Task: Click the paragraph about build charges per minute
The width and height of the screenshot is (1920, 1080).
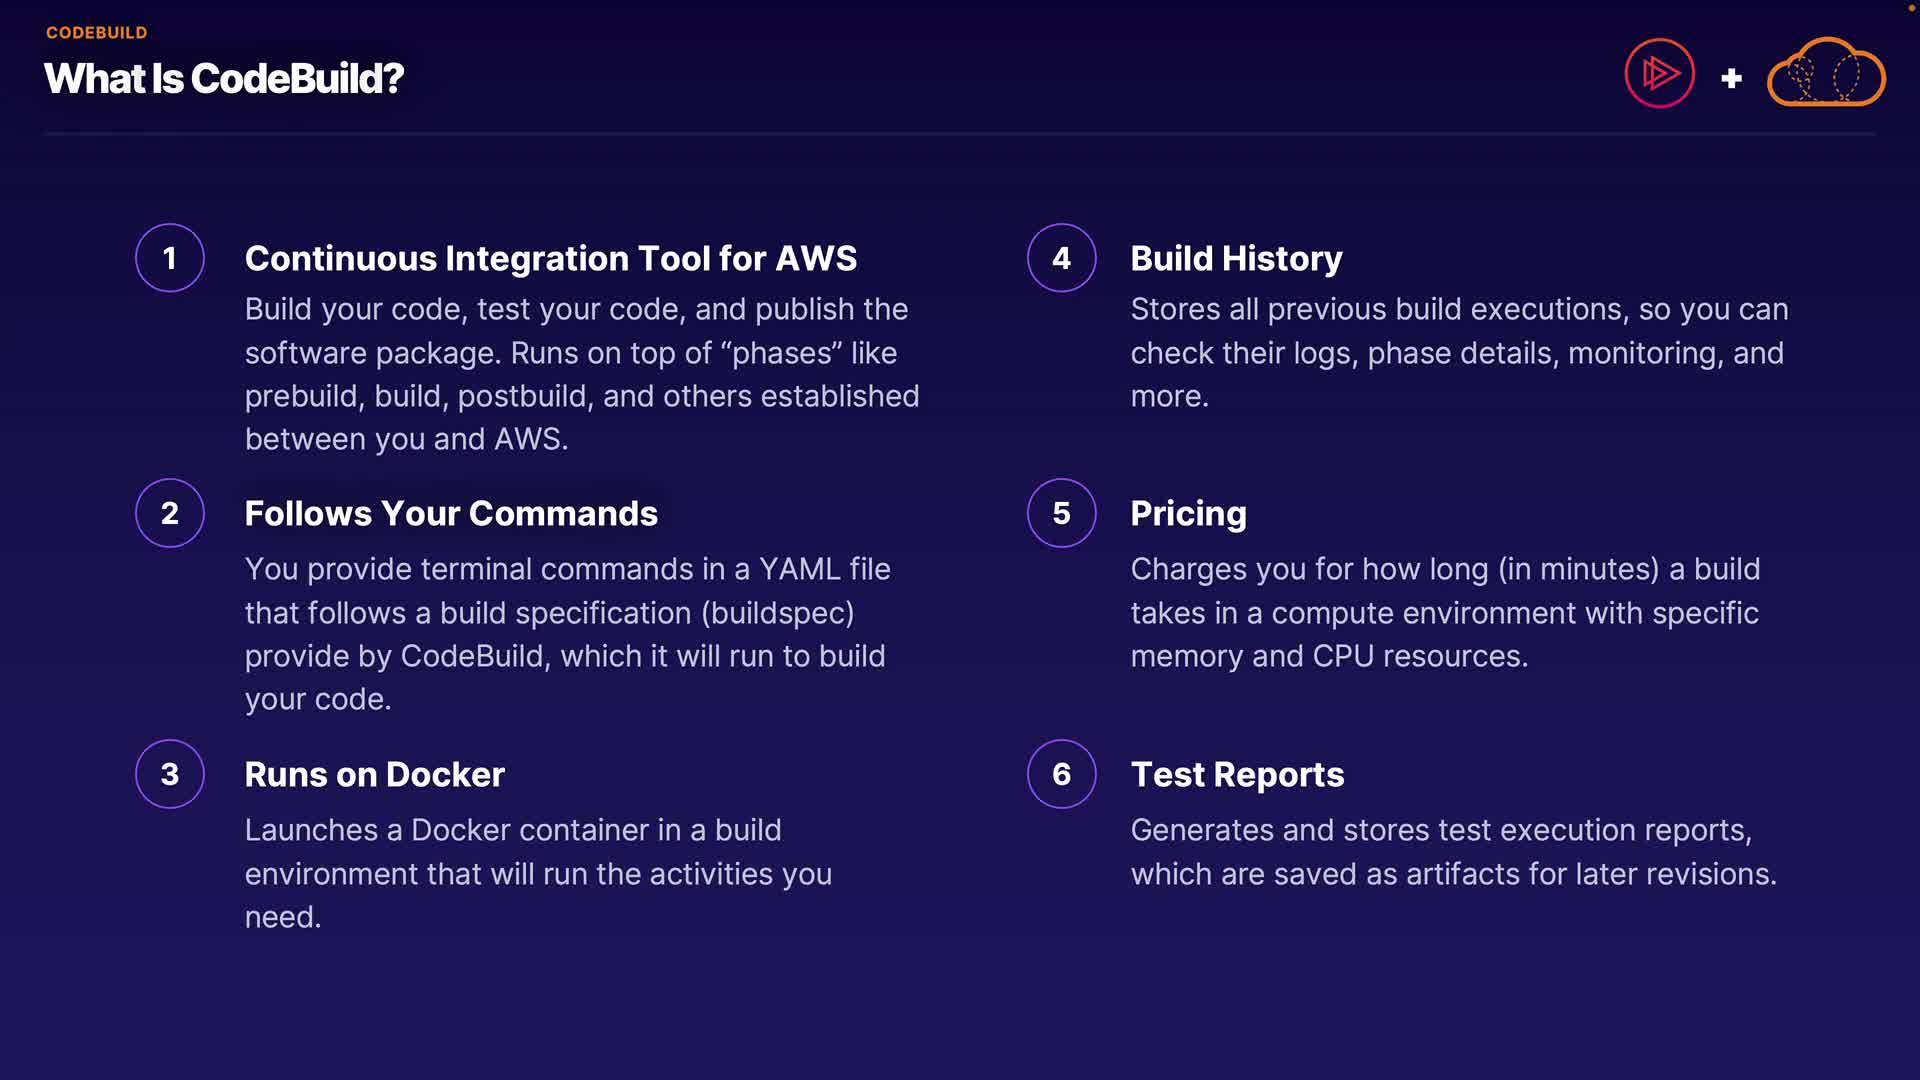Action: (x=1445, y=612)
